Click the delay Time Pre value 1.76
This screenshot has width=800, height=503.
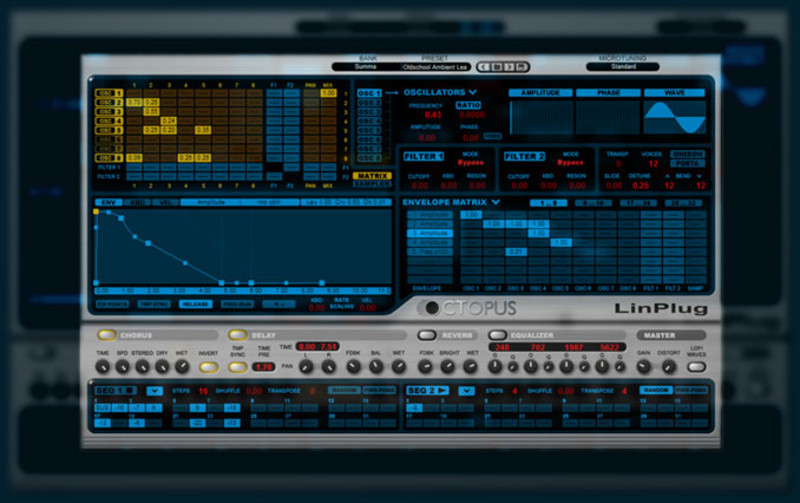(x=263, y=367)
